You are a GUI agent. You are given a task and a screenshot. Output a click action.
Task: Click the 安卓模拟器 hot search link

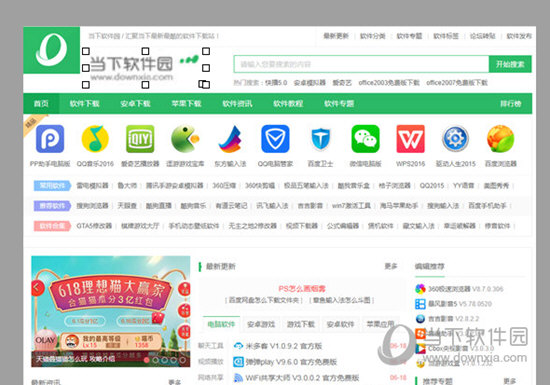tap(309, 83)
